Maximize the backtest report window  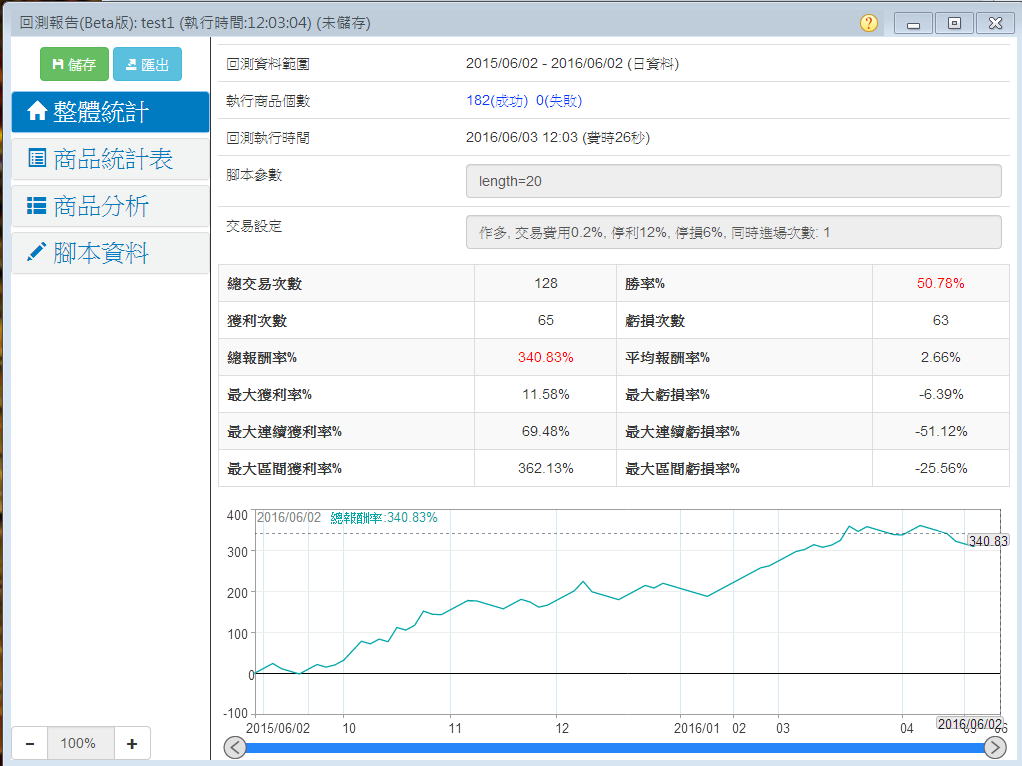pyautogui.click(x=954, y=23)
